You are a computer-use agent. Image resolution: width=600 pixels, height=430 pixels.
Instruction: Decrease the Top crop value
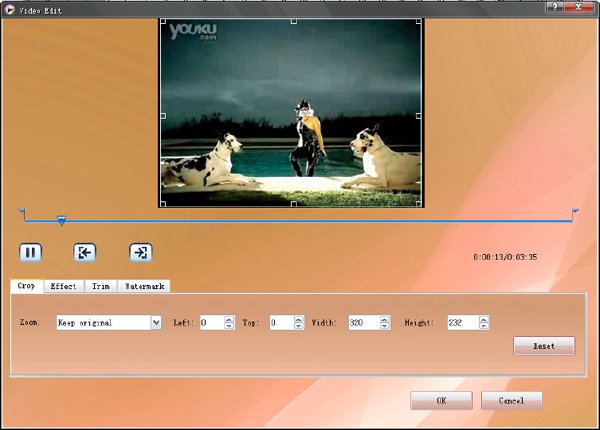click(299, 326)
